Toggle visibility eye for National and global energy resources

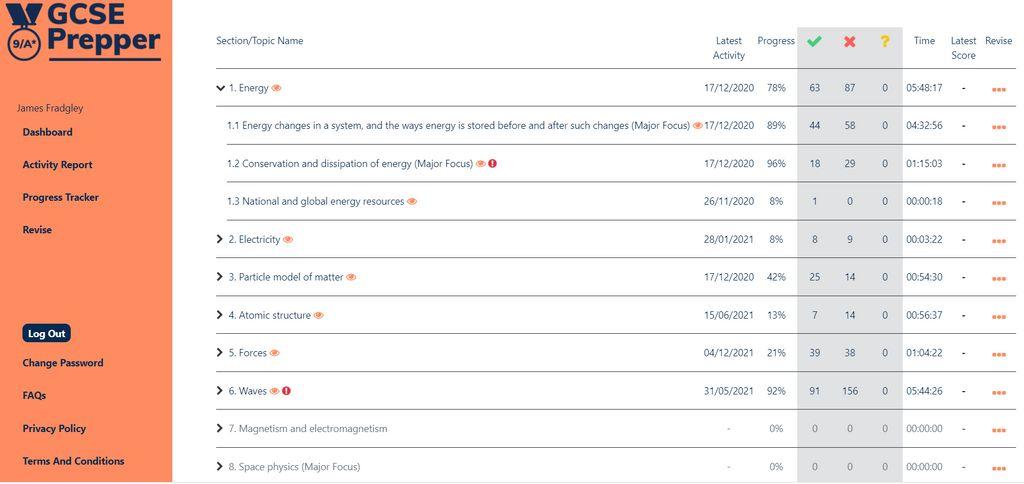pyautogui.click(x=411, y=201)
